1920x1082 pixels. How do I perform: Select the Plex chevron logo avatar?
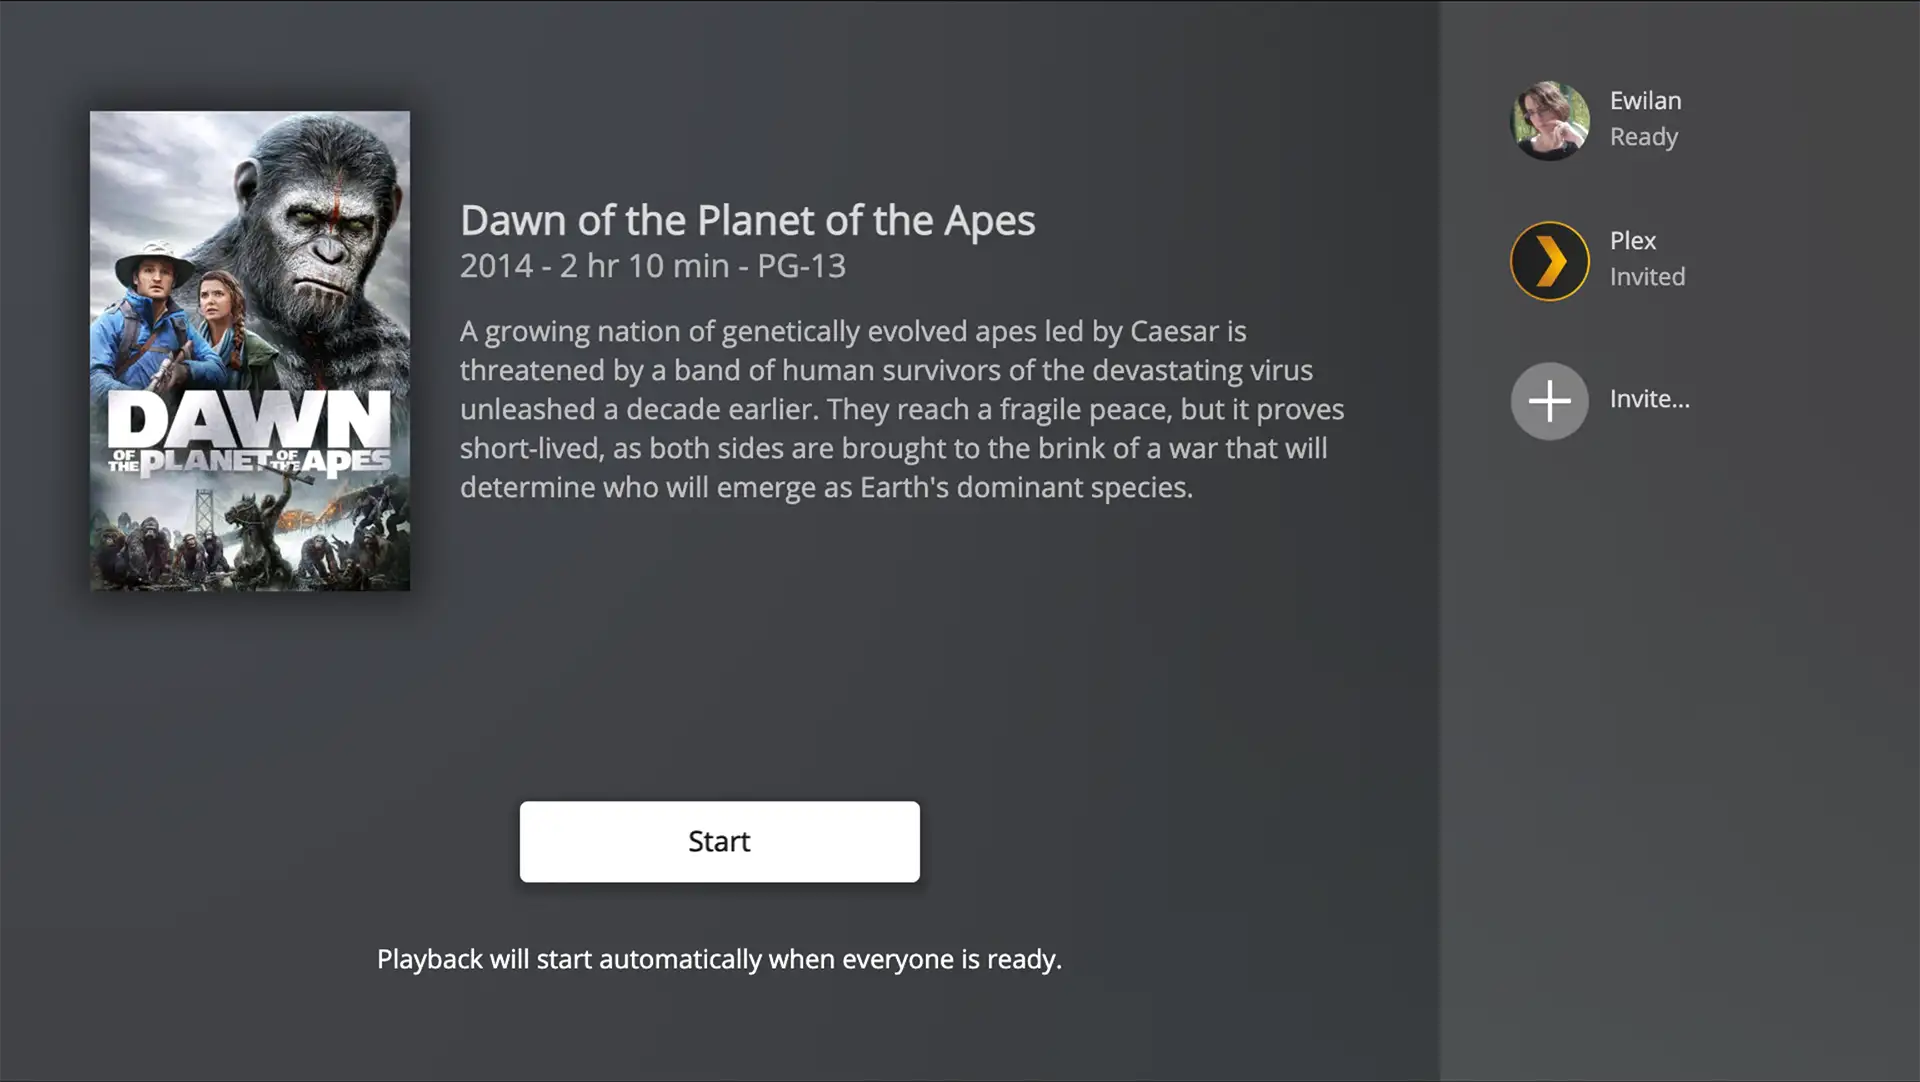point(1549,261)
